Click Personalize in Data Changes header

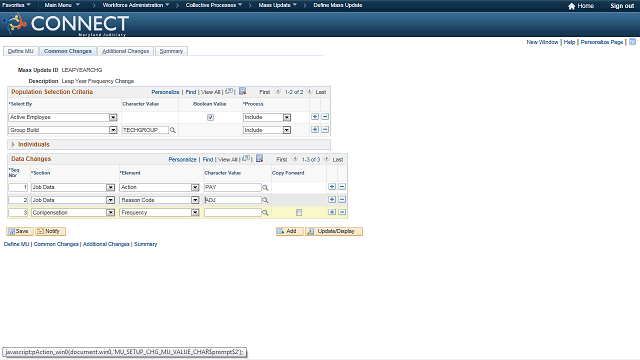coord(182,160)
